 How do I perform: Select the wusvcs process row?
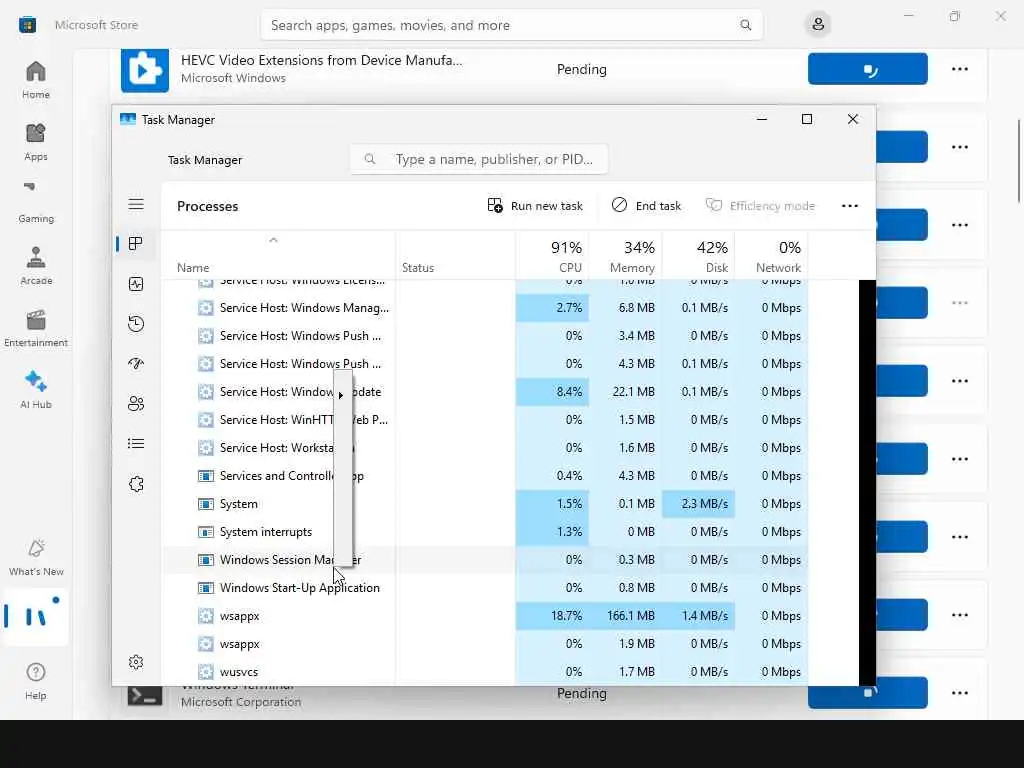point(485,672)
